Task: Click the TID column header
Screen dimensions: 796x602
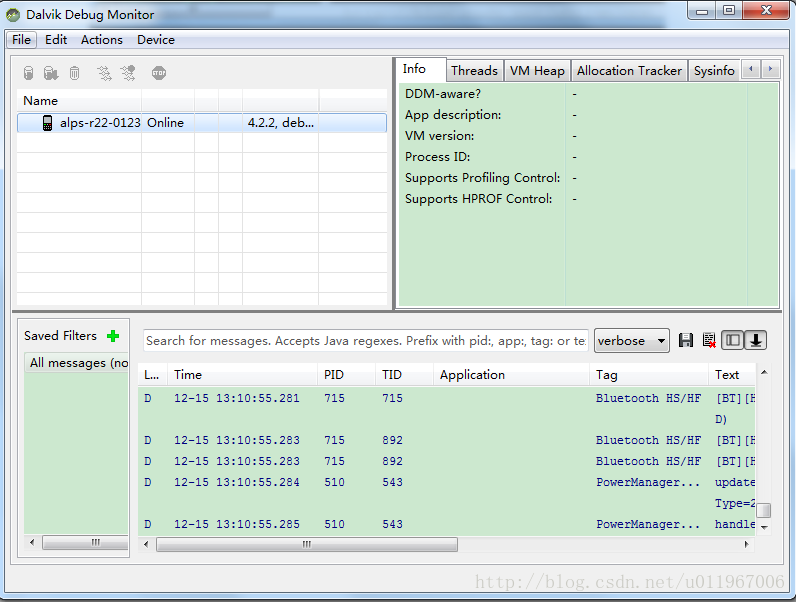Action: click(x=405, y=375)
